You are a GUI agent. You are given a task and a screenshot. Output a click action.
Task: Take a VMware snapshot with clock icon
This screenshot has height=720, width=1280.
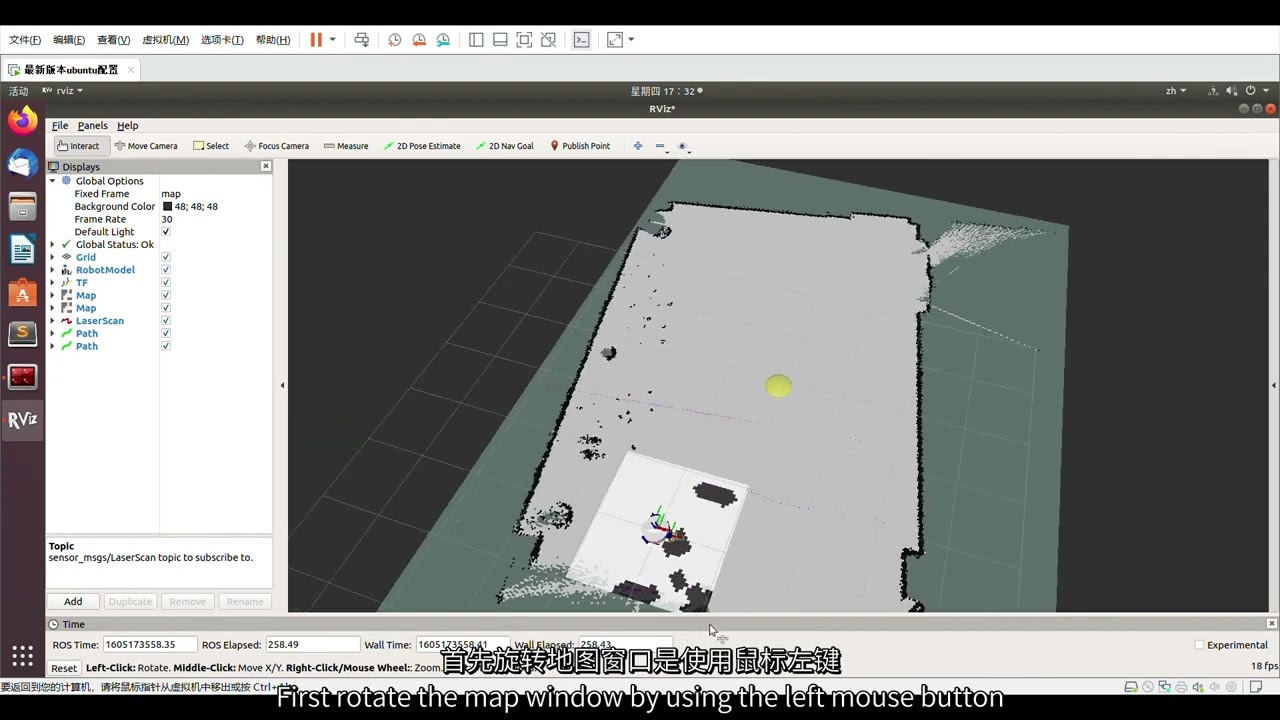(x=395, y=40)
